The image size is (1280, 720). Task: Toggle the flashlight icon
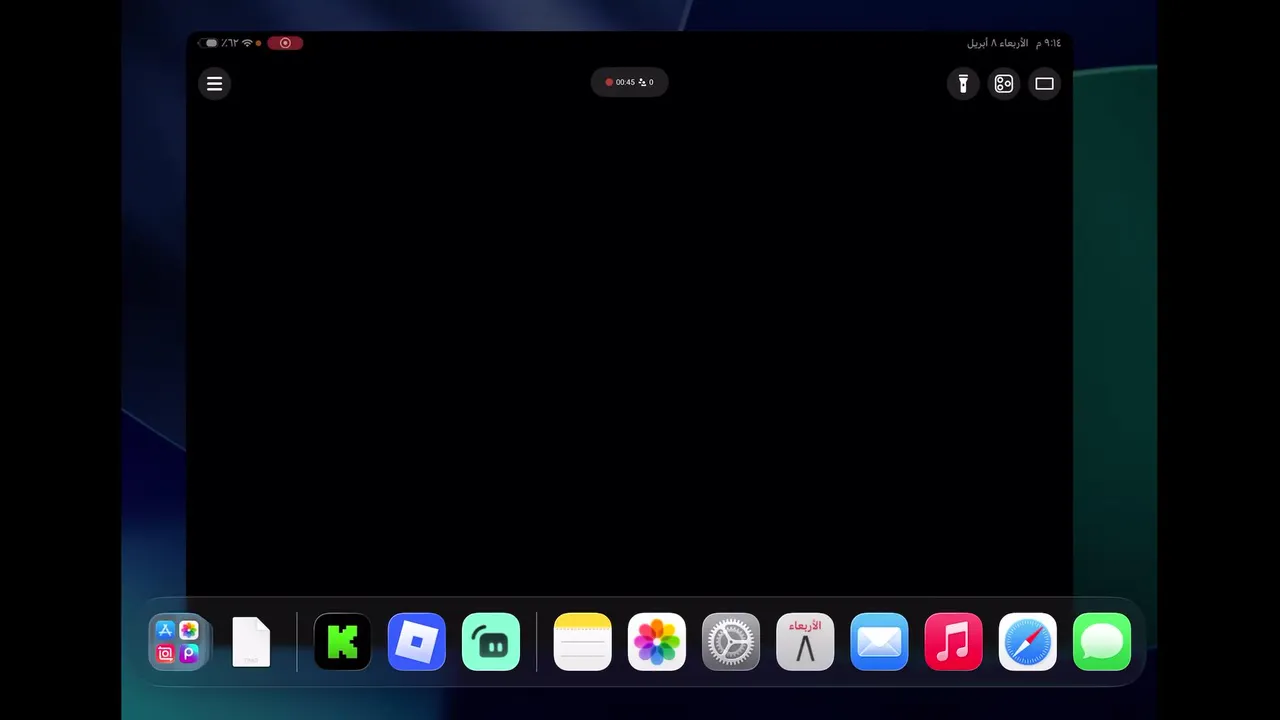click(963, 84)
